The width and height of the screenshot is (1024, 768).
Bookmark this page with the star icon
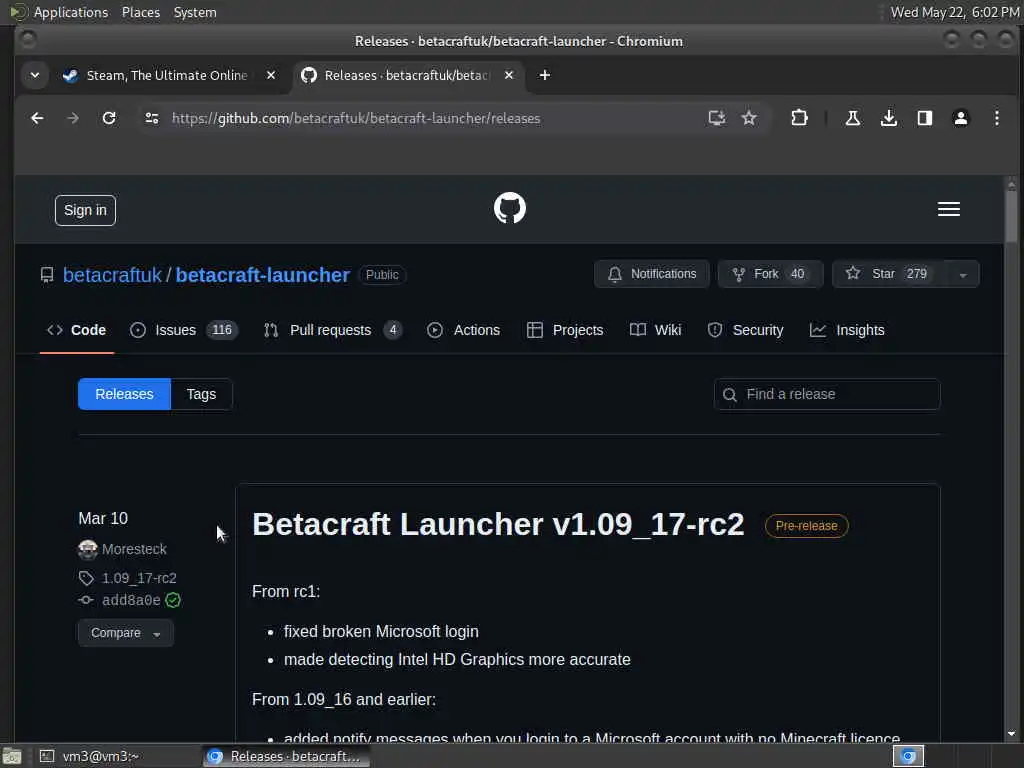pos(749,118)
